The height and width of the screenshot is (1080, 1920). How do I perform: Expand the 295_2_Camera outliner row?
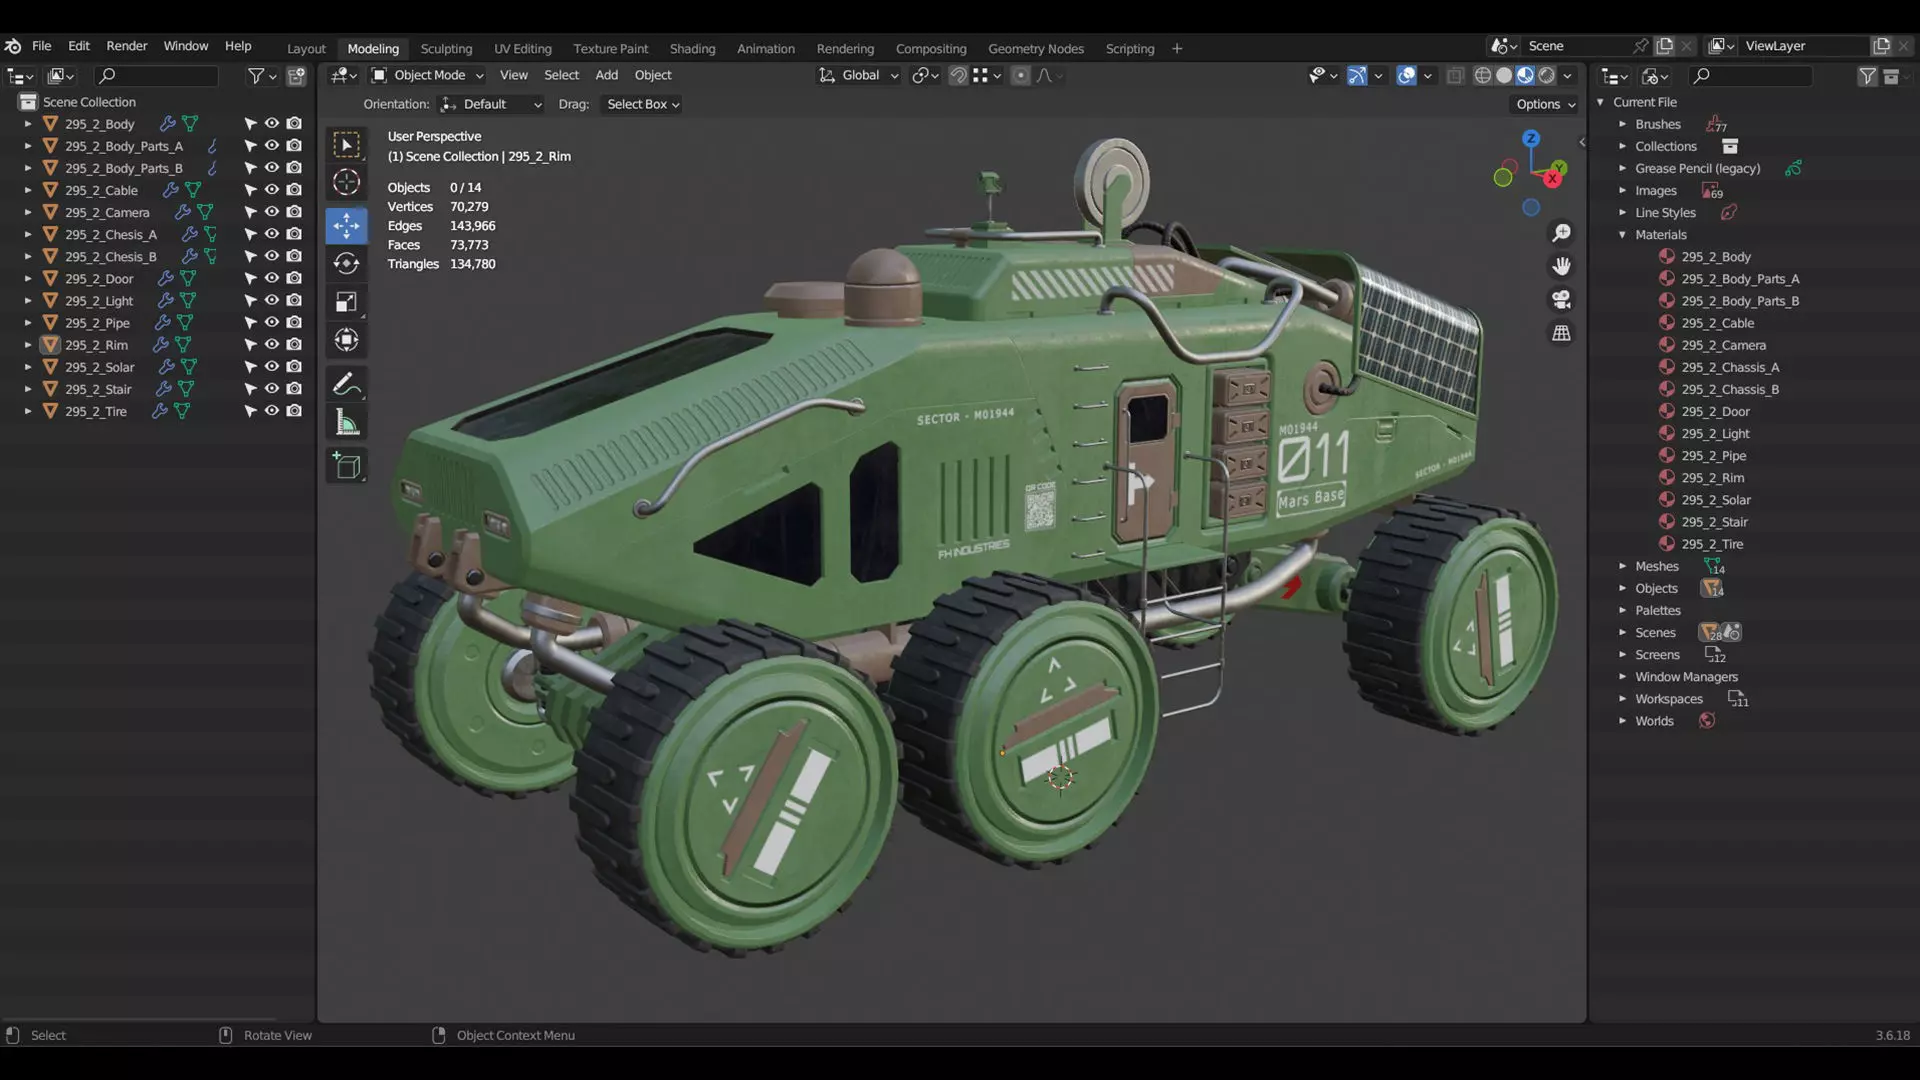point(28,212)
